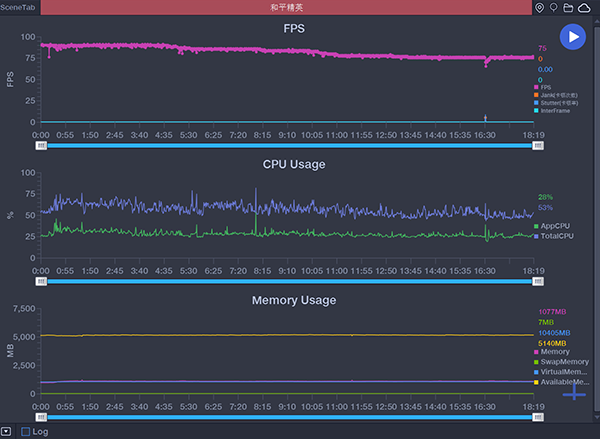Screen dimensions: 600x439
Task: Click the 75 FPS current value
Action: tap(542, 48)
